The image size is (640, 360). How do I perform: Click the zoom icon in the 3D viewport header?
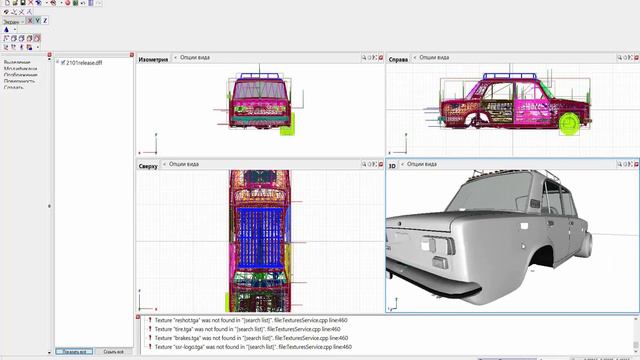620,164
